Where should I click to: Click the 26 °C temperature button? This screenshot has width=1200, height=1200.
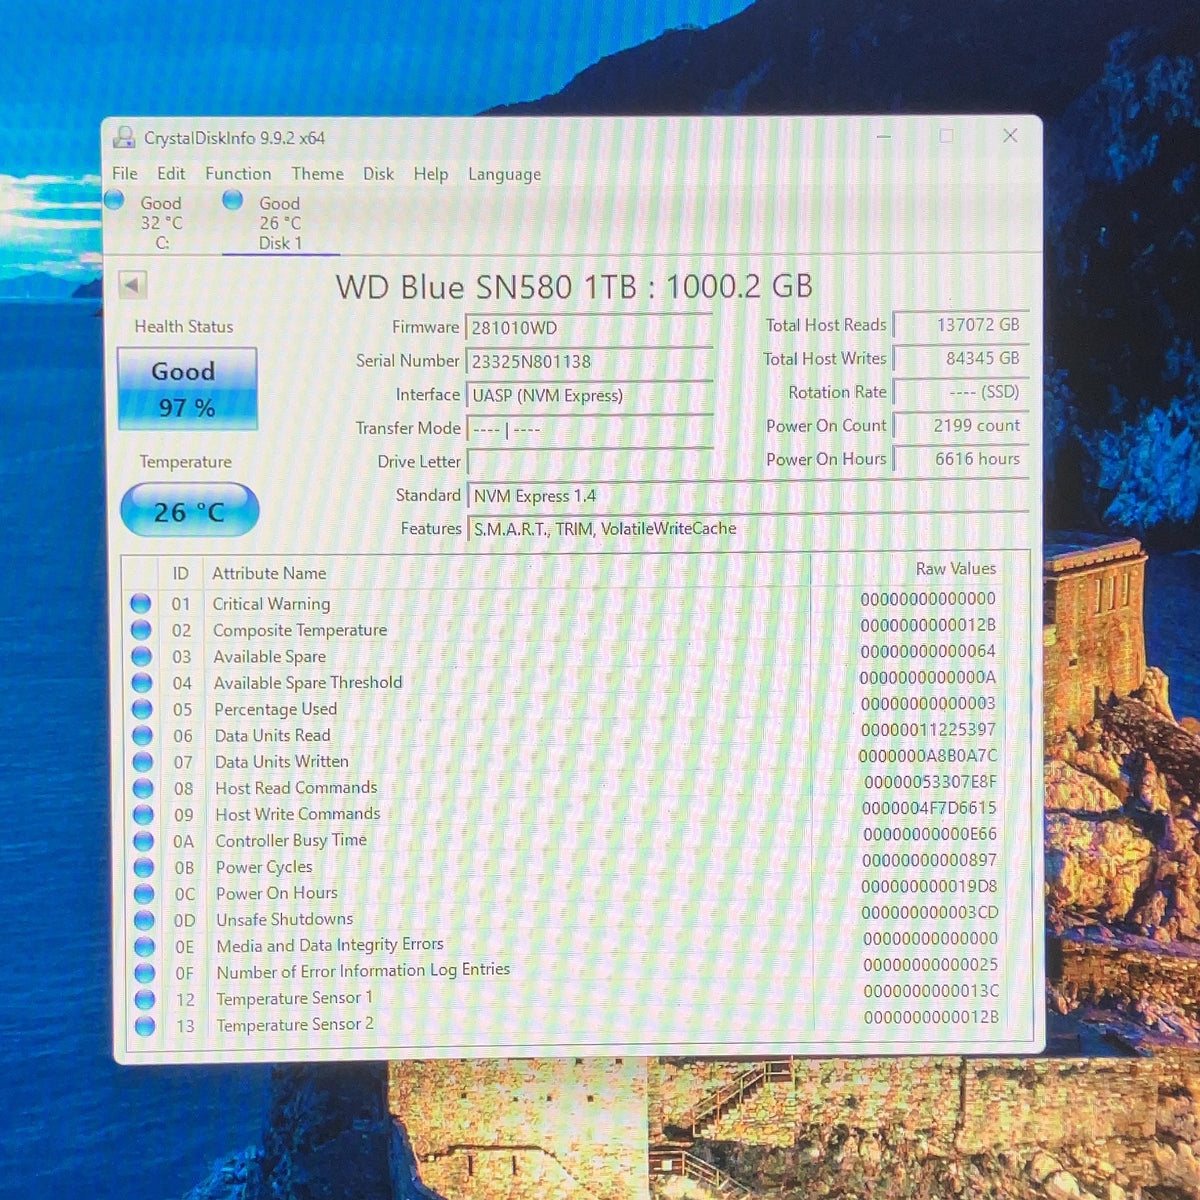tap(189, 511)
